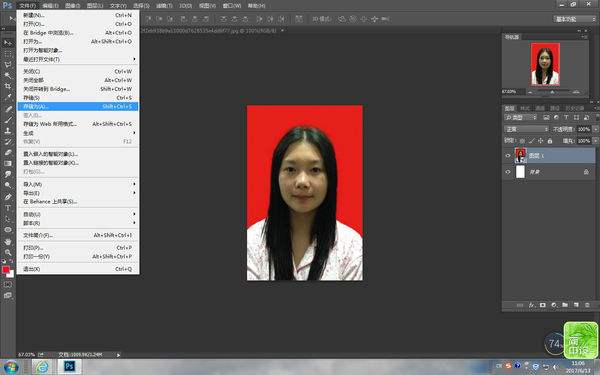Close the open document tab
600x375 pixels.
pyautogui.click(x=282, y=30)
